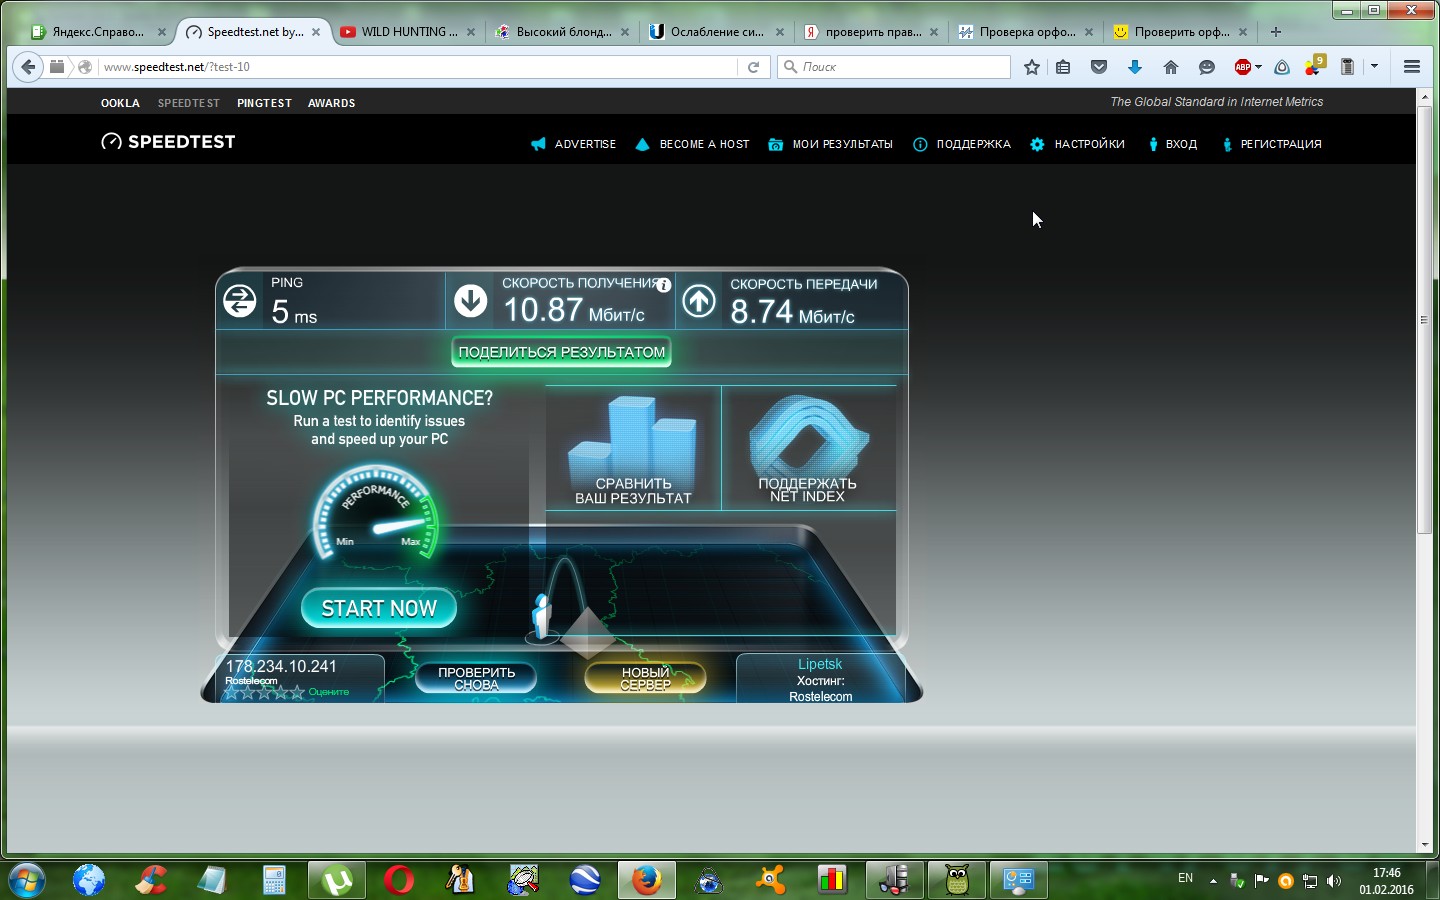Switch to the Высокий блонд... tab
This screenshot has height=900, width=1440.
pos(564,32)
